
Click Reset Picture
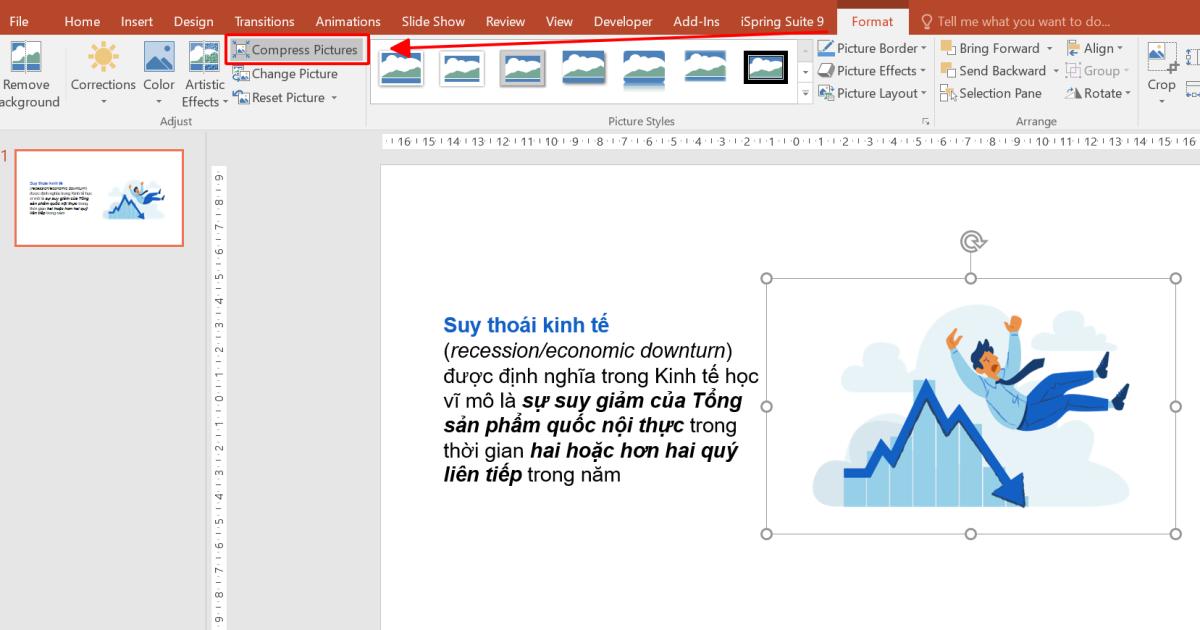[x=283, y=96]
